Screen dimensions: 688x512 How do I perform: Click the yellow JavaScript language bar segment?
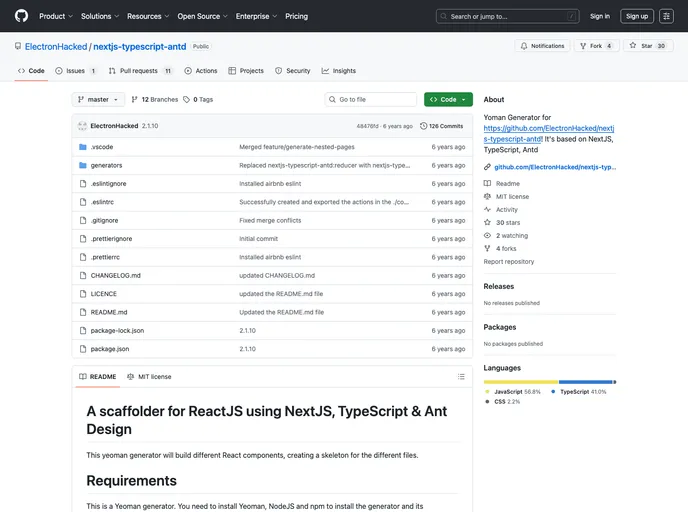(521, 382)
